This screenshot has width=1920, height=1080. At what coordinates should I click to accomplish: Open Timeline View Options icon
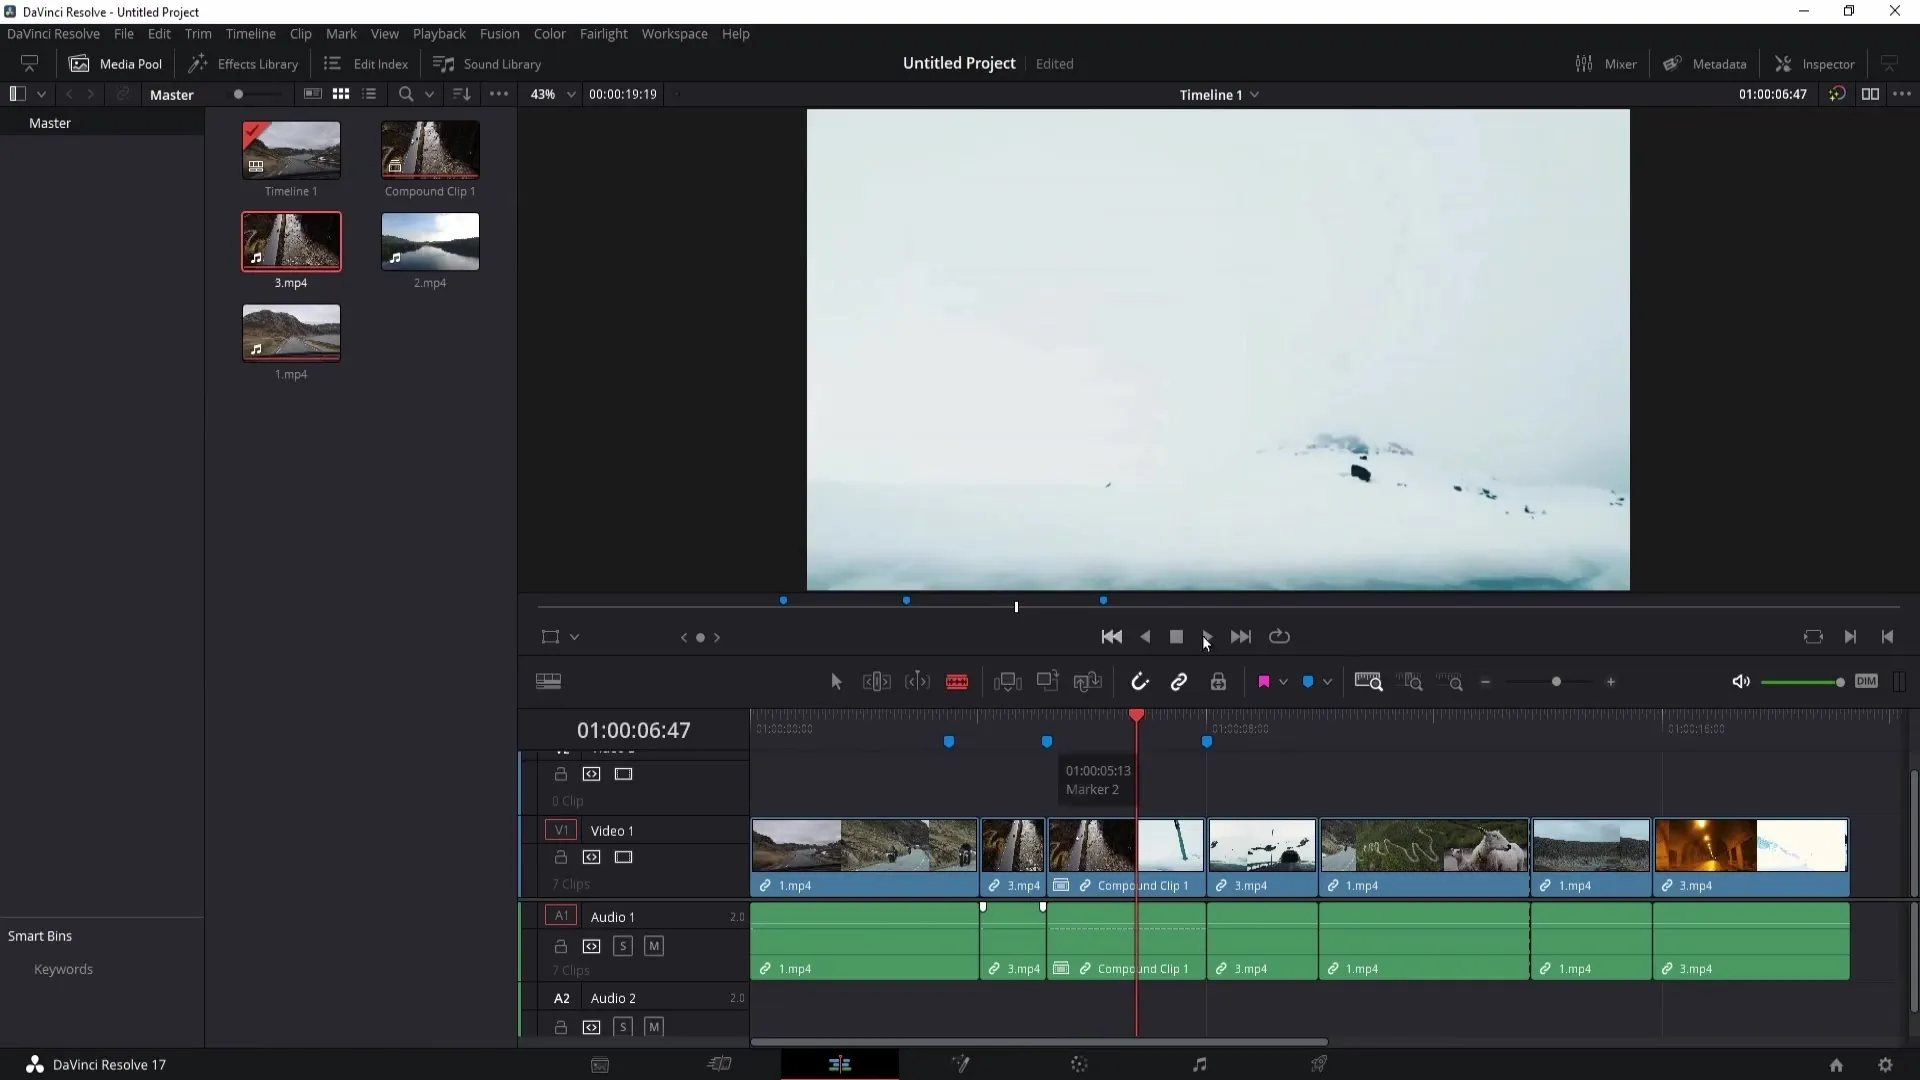pyautogui.click(x=548, y=682)
